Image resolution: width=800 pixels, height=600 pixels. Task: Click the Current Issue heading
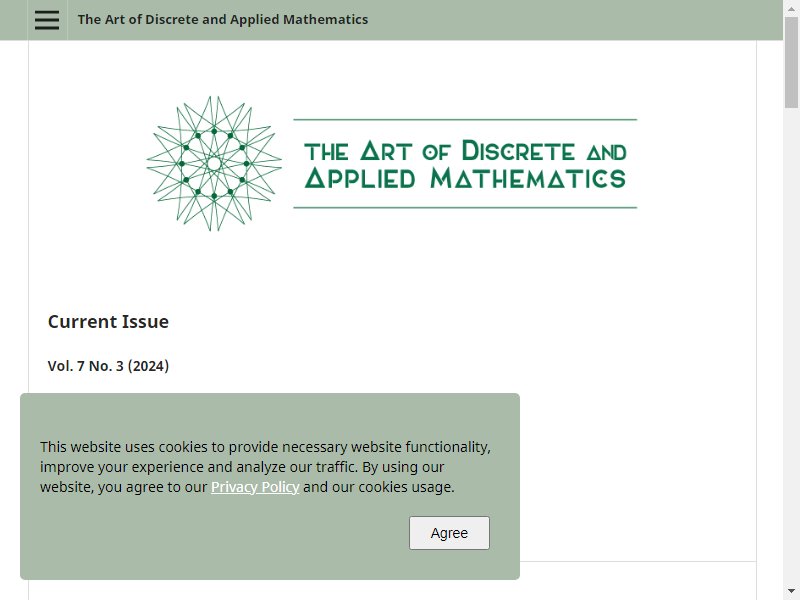point(108,321)
